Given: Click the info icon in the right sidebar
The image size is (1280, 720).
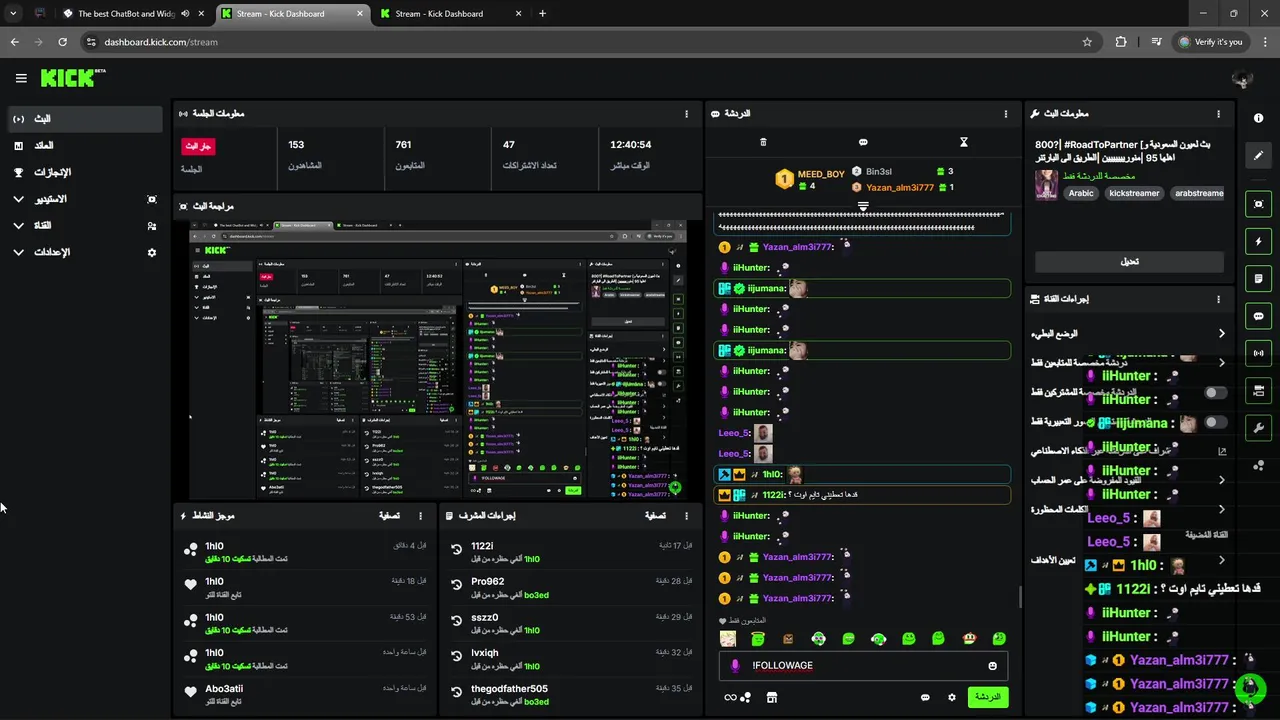Looking at the screenshot, I should [x=1258, y=118].
